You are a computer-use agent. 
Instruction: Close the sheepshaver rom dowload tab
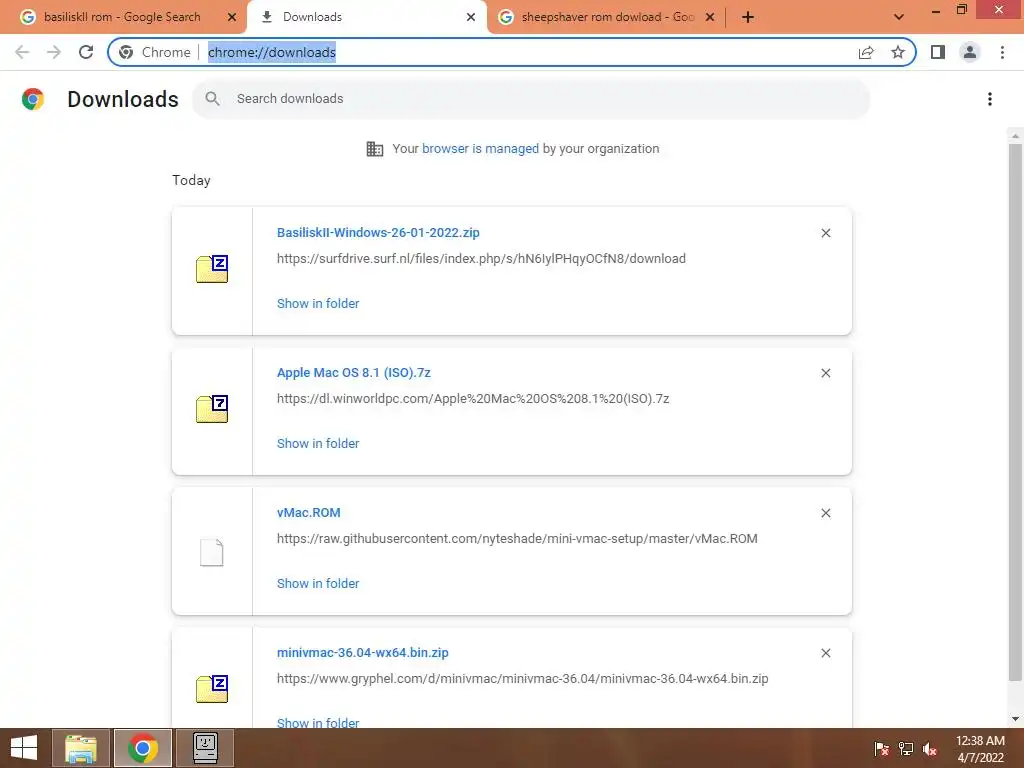click(x=710, y=17)
